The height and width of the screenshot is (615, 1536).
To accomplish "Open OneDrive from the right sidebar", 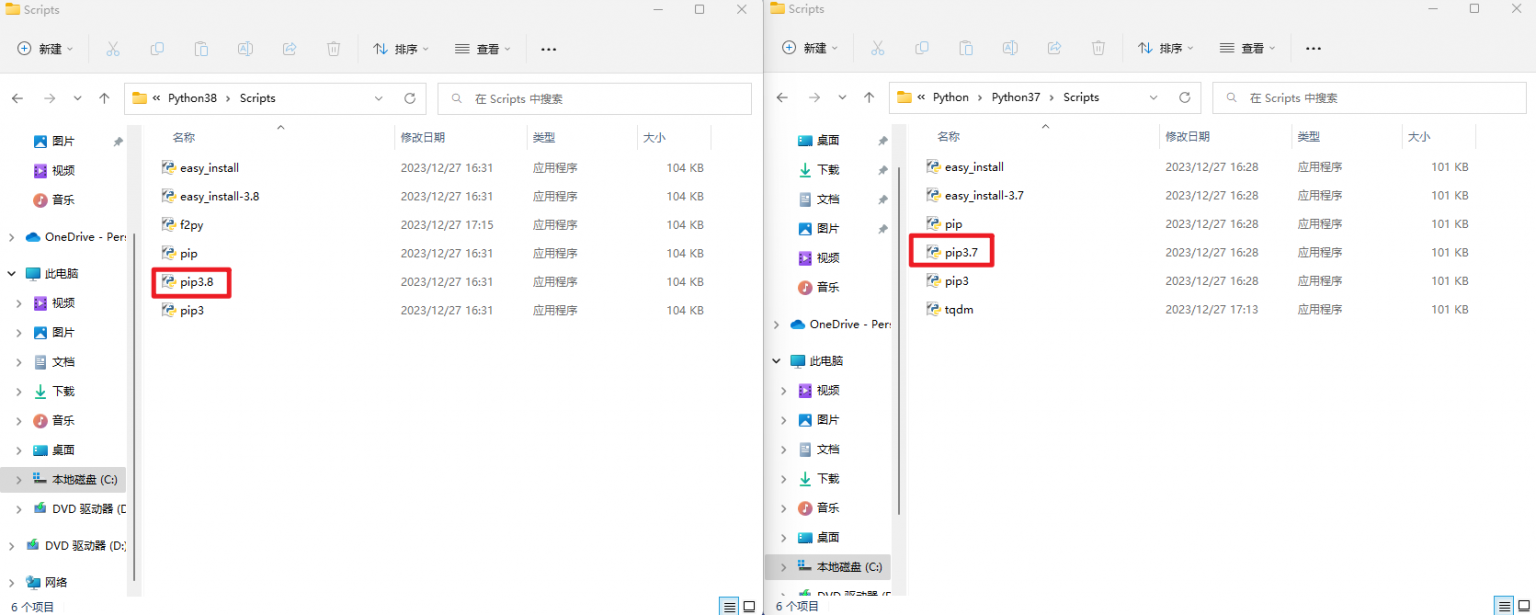I will pos(843,324).
